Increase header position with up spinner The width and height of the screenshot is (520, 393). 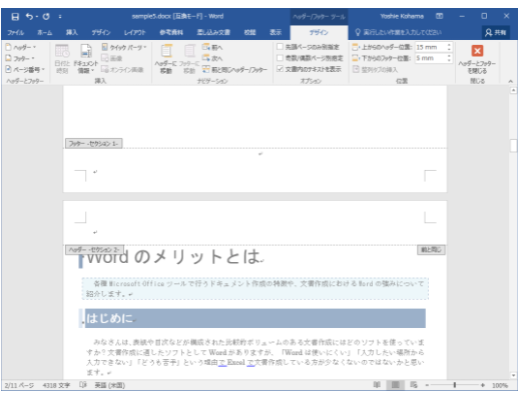point(449,45)
